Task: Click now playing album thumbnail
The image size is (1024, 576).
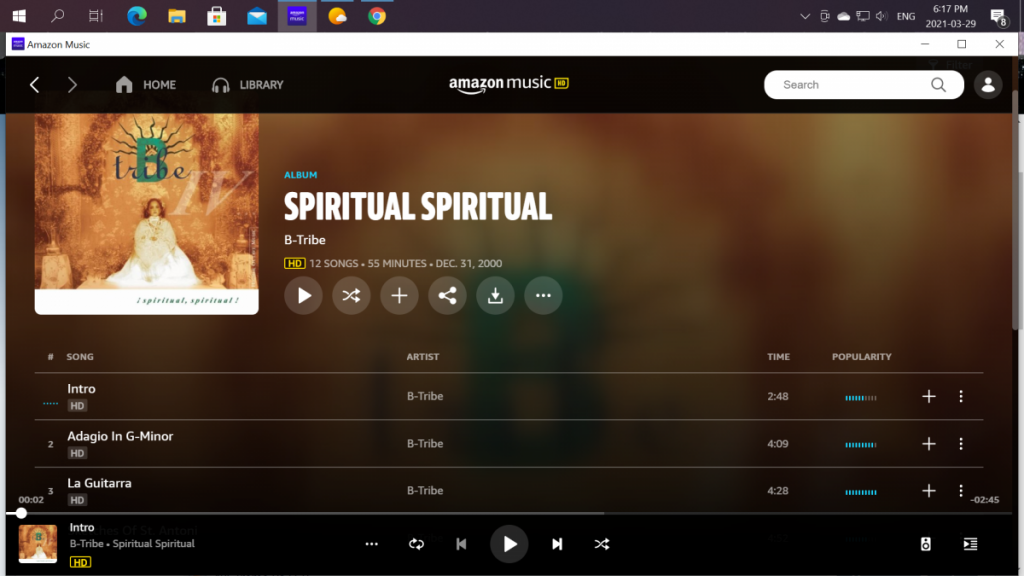Action: [x=38, y=543]
